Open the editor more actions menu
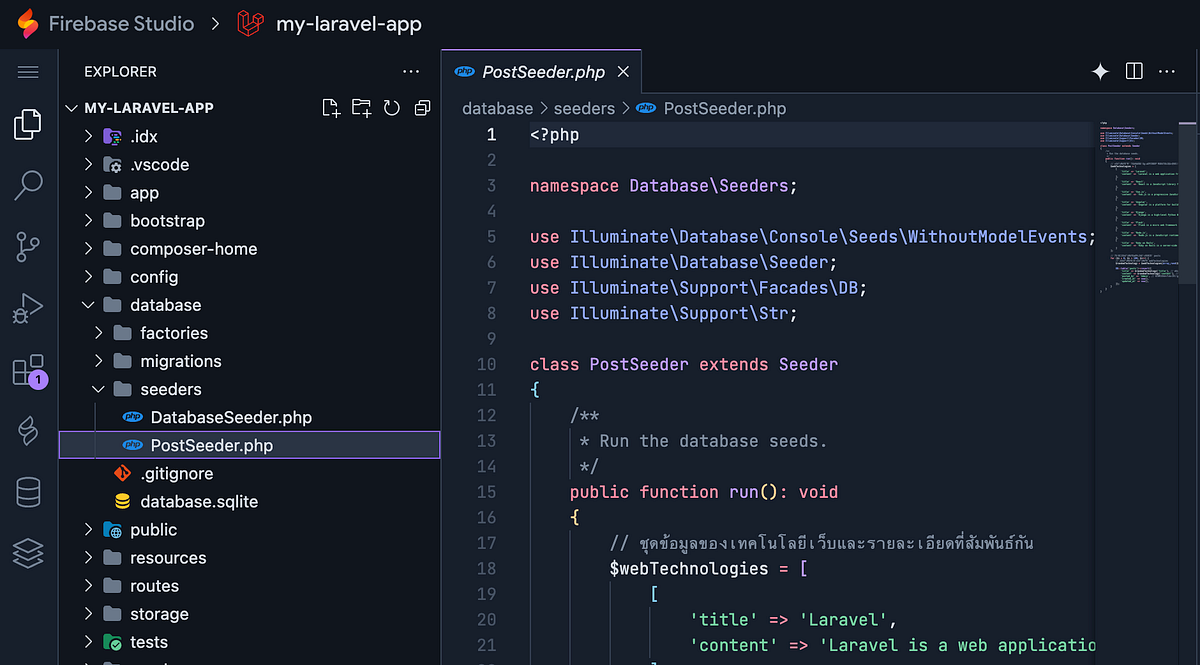The height and width of the screenshot is (665, 1200). coord(1166,71)
